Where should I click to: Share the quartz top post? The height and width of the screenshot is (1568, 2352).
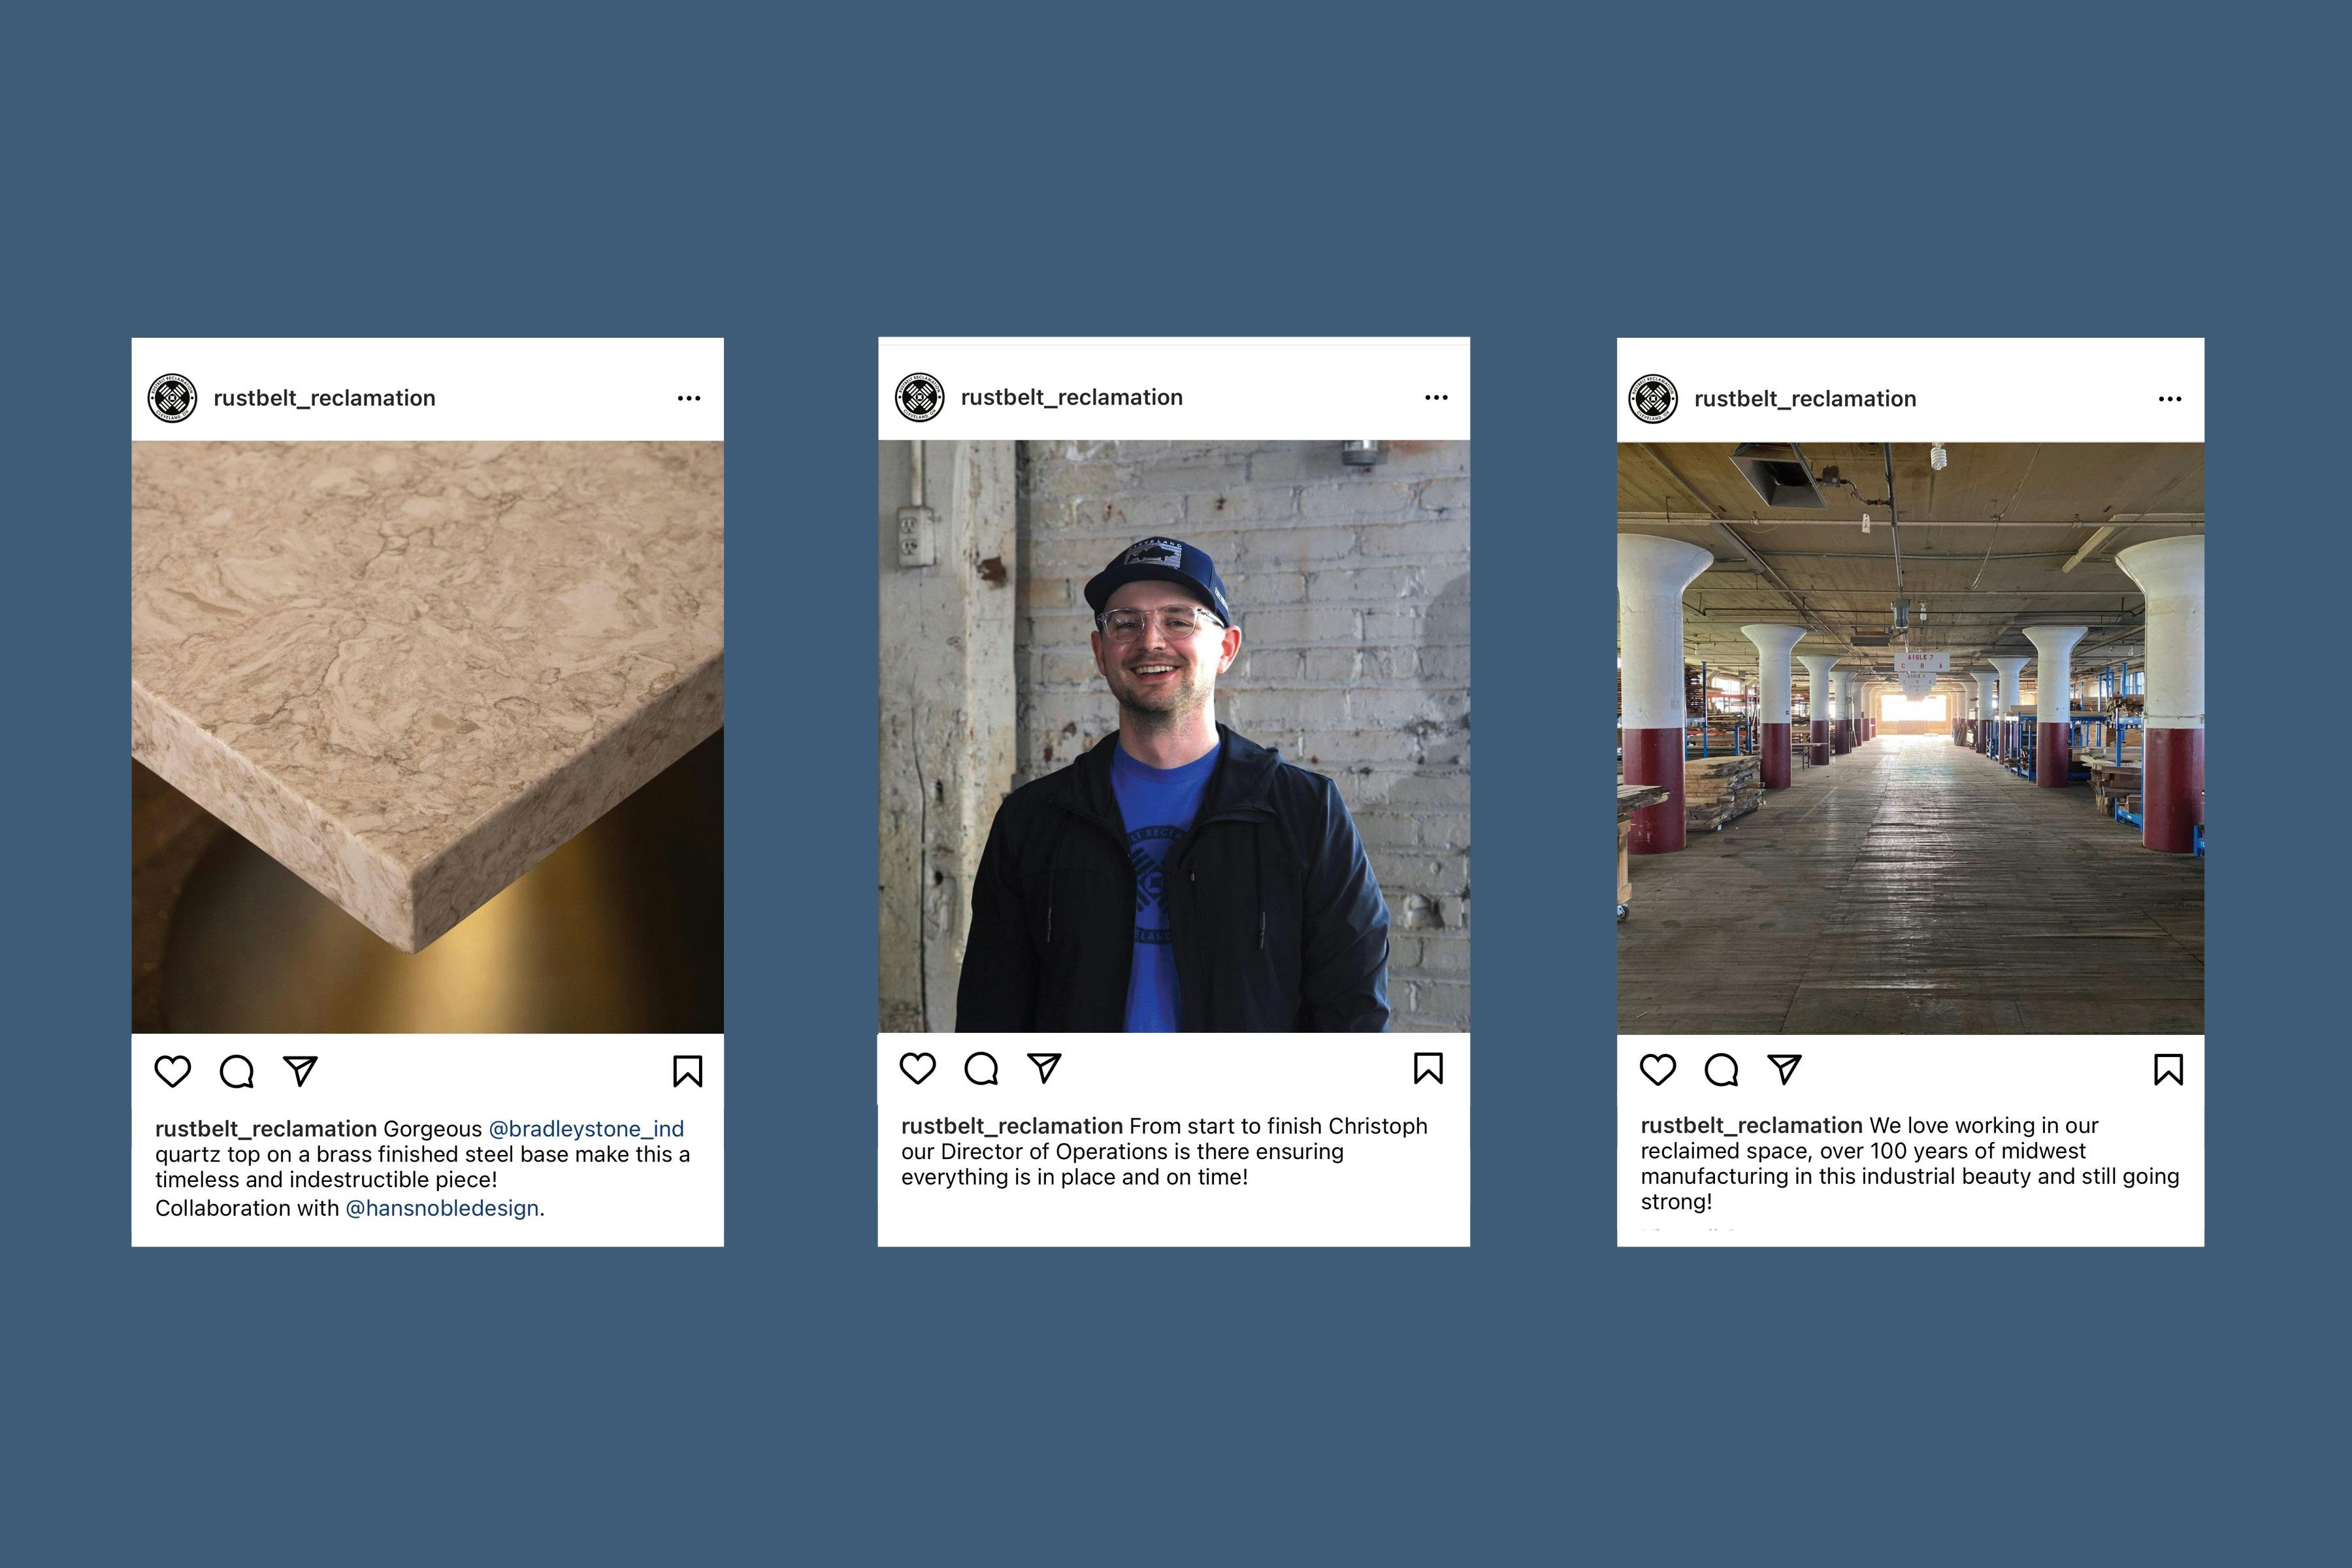[300, 1071]
